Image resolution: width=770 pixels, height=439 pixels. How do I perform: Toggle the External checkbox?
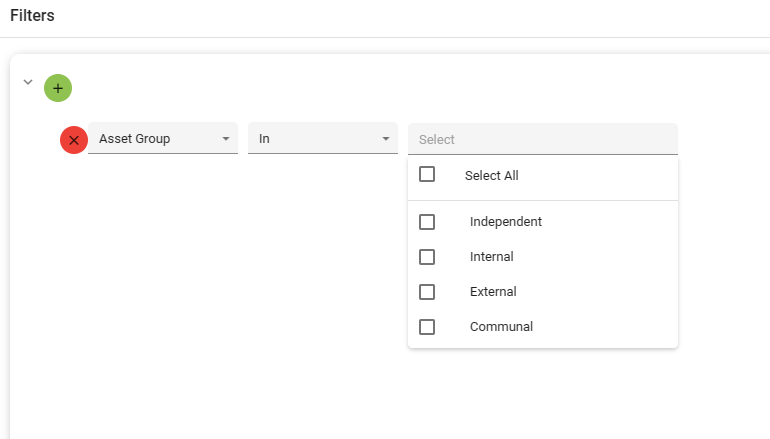[x=427, y=292]
